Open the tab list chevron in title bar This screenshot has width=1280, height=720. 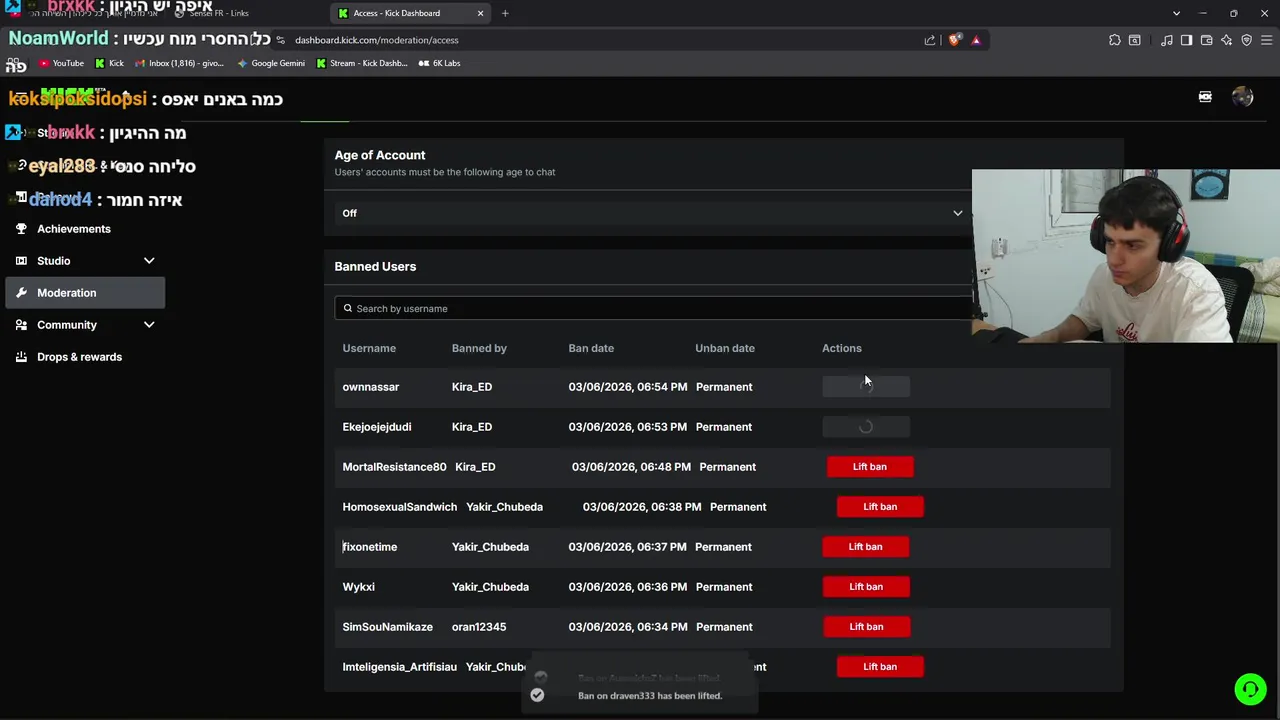[x=1176, y=13]
